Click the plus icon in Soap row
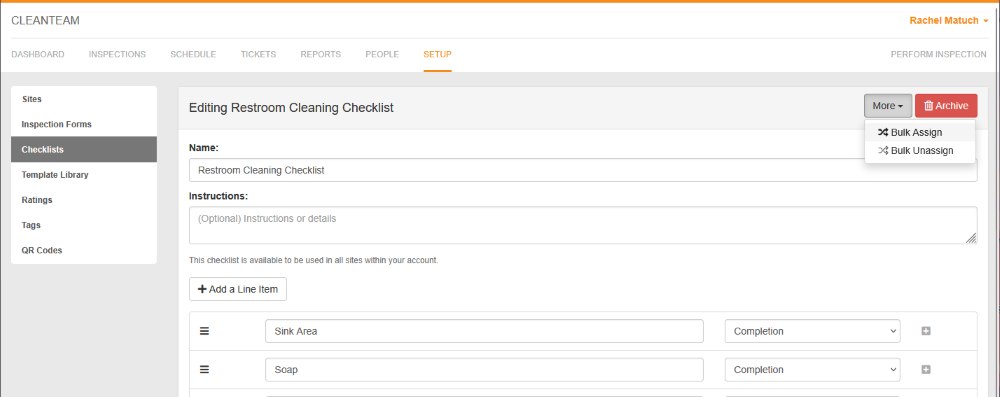 926,370
